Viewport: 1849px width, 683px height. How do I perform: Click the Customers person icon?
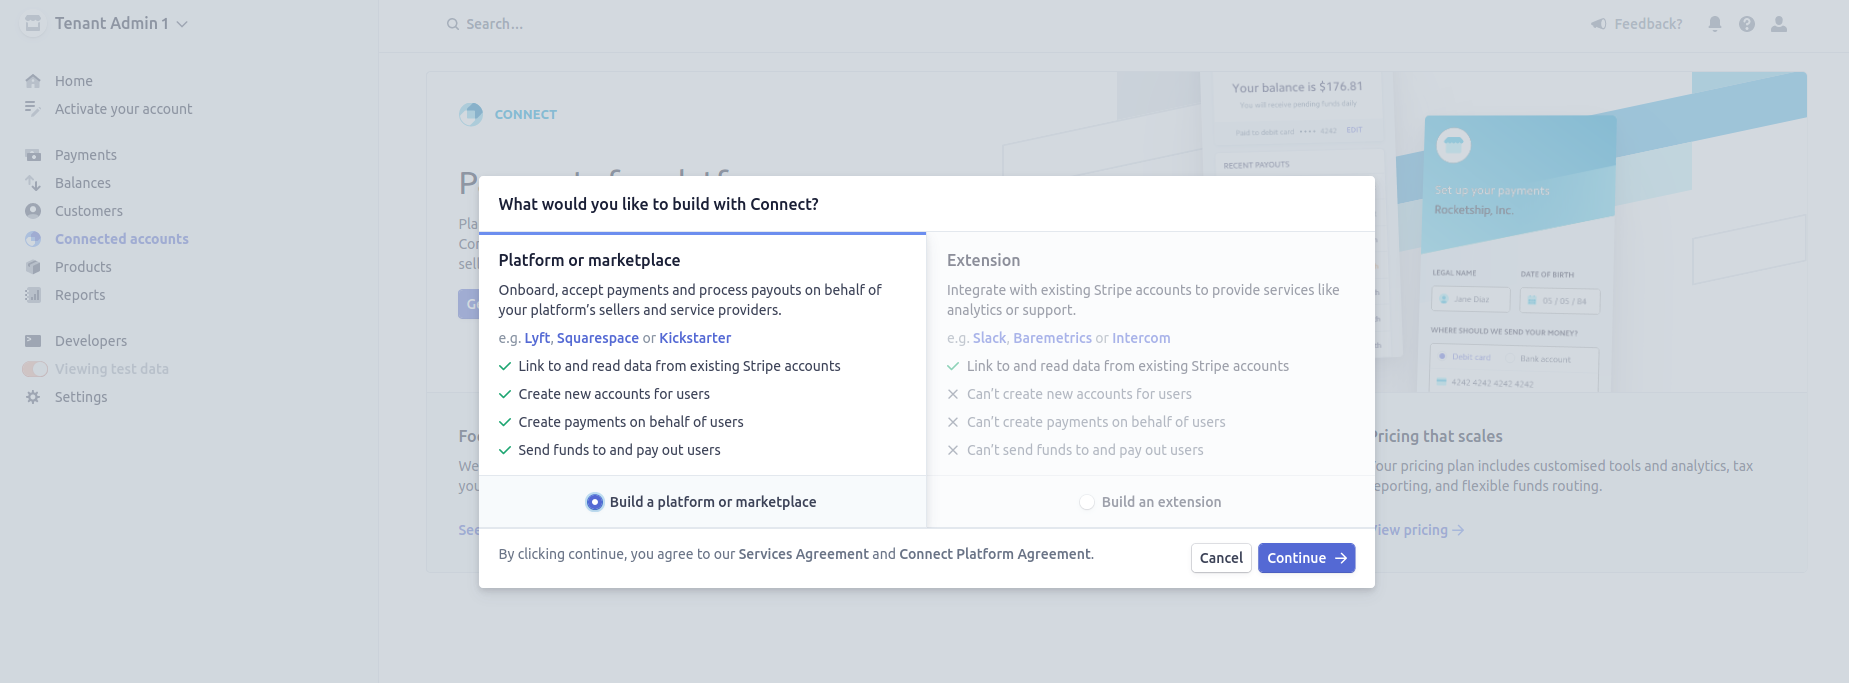pyautogui.click(x=33, y=211)
